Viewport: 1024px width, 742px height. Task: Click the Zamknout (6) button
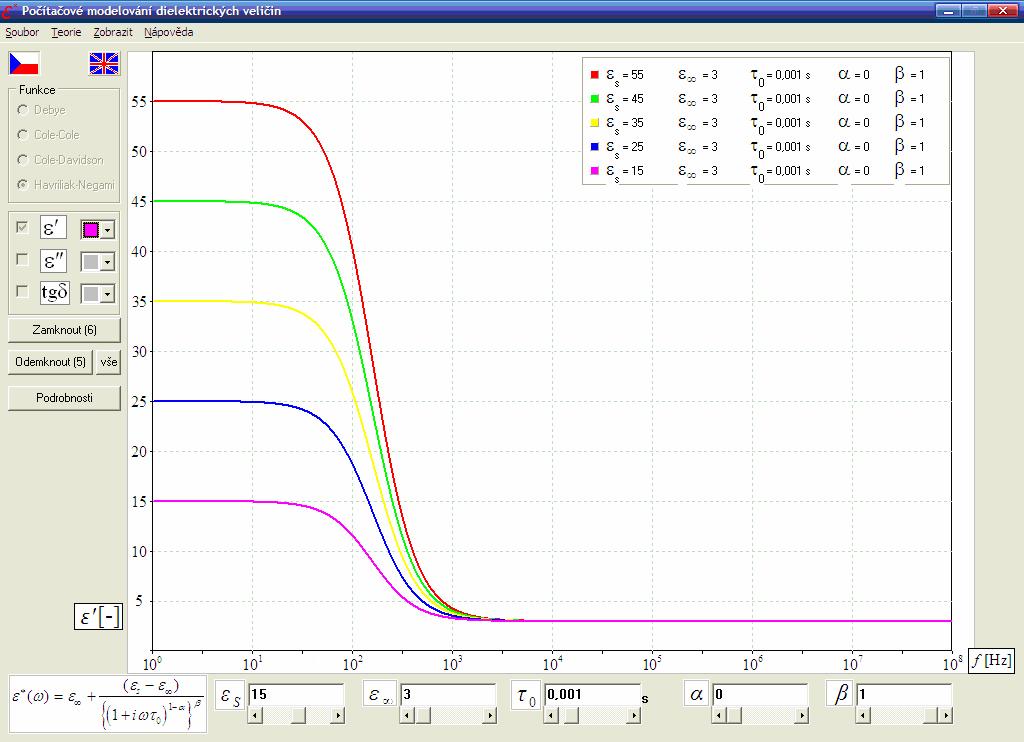65,330
